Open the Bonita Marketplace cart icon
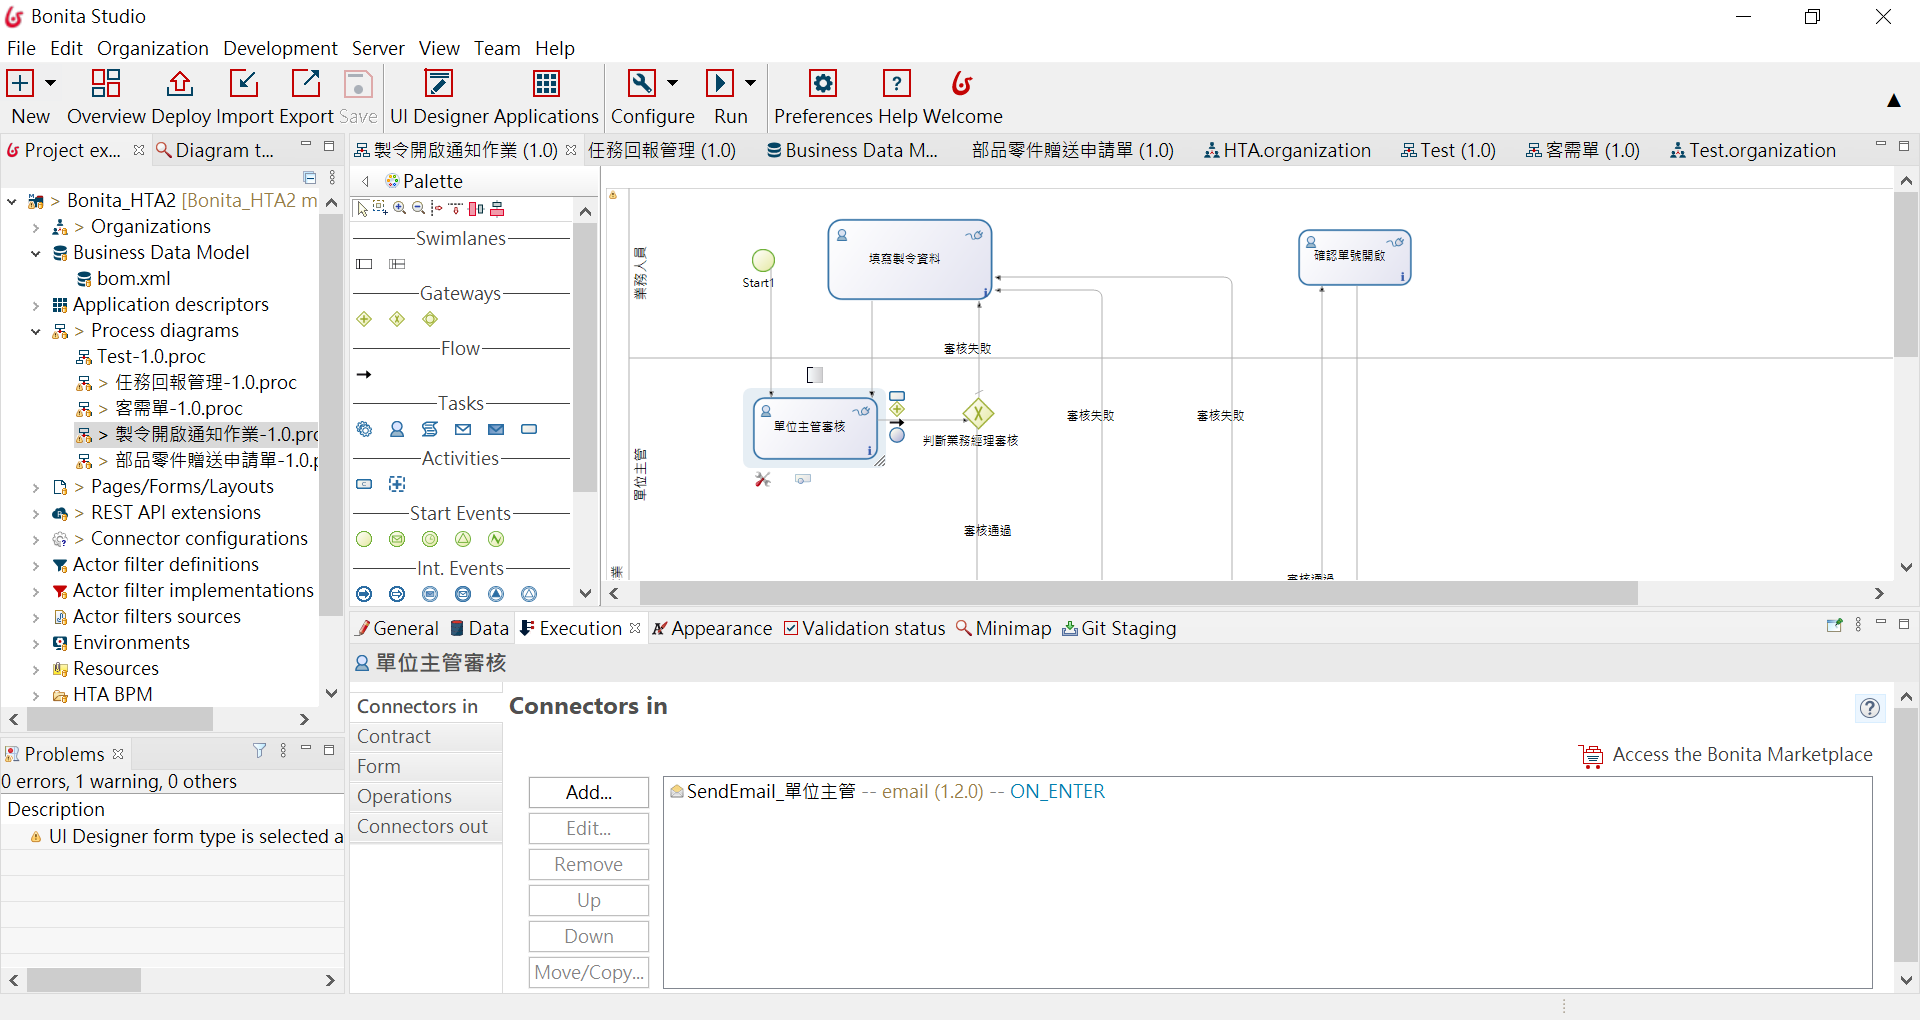Viewport: 1920px width, 1020px height. click(x=1591, y=756)
